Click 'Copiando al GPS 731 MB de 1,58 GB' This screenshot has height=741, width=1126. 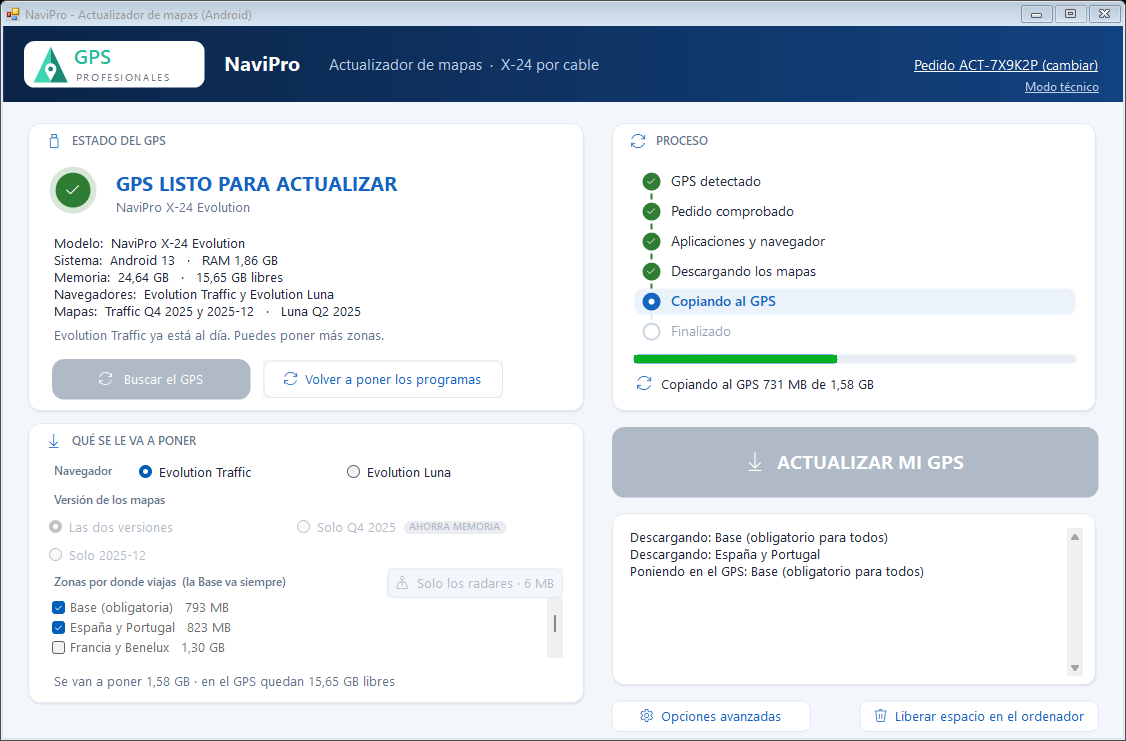click(767, 385)
